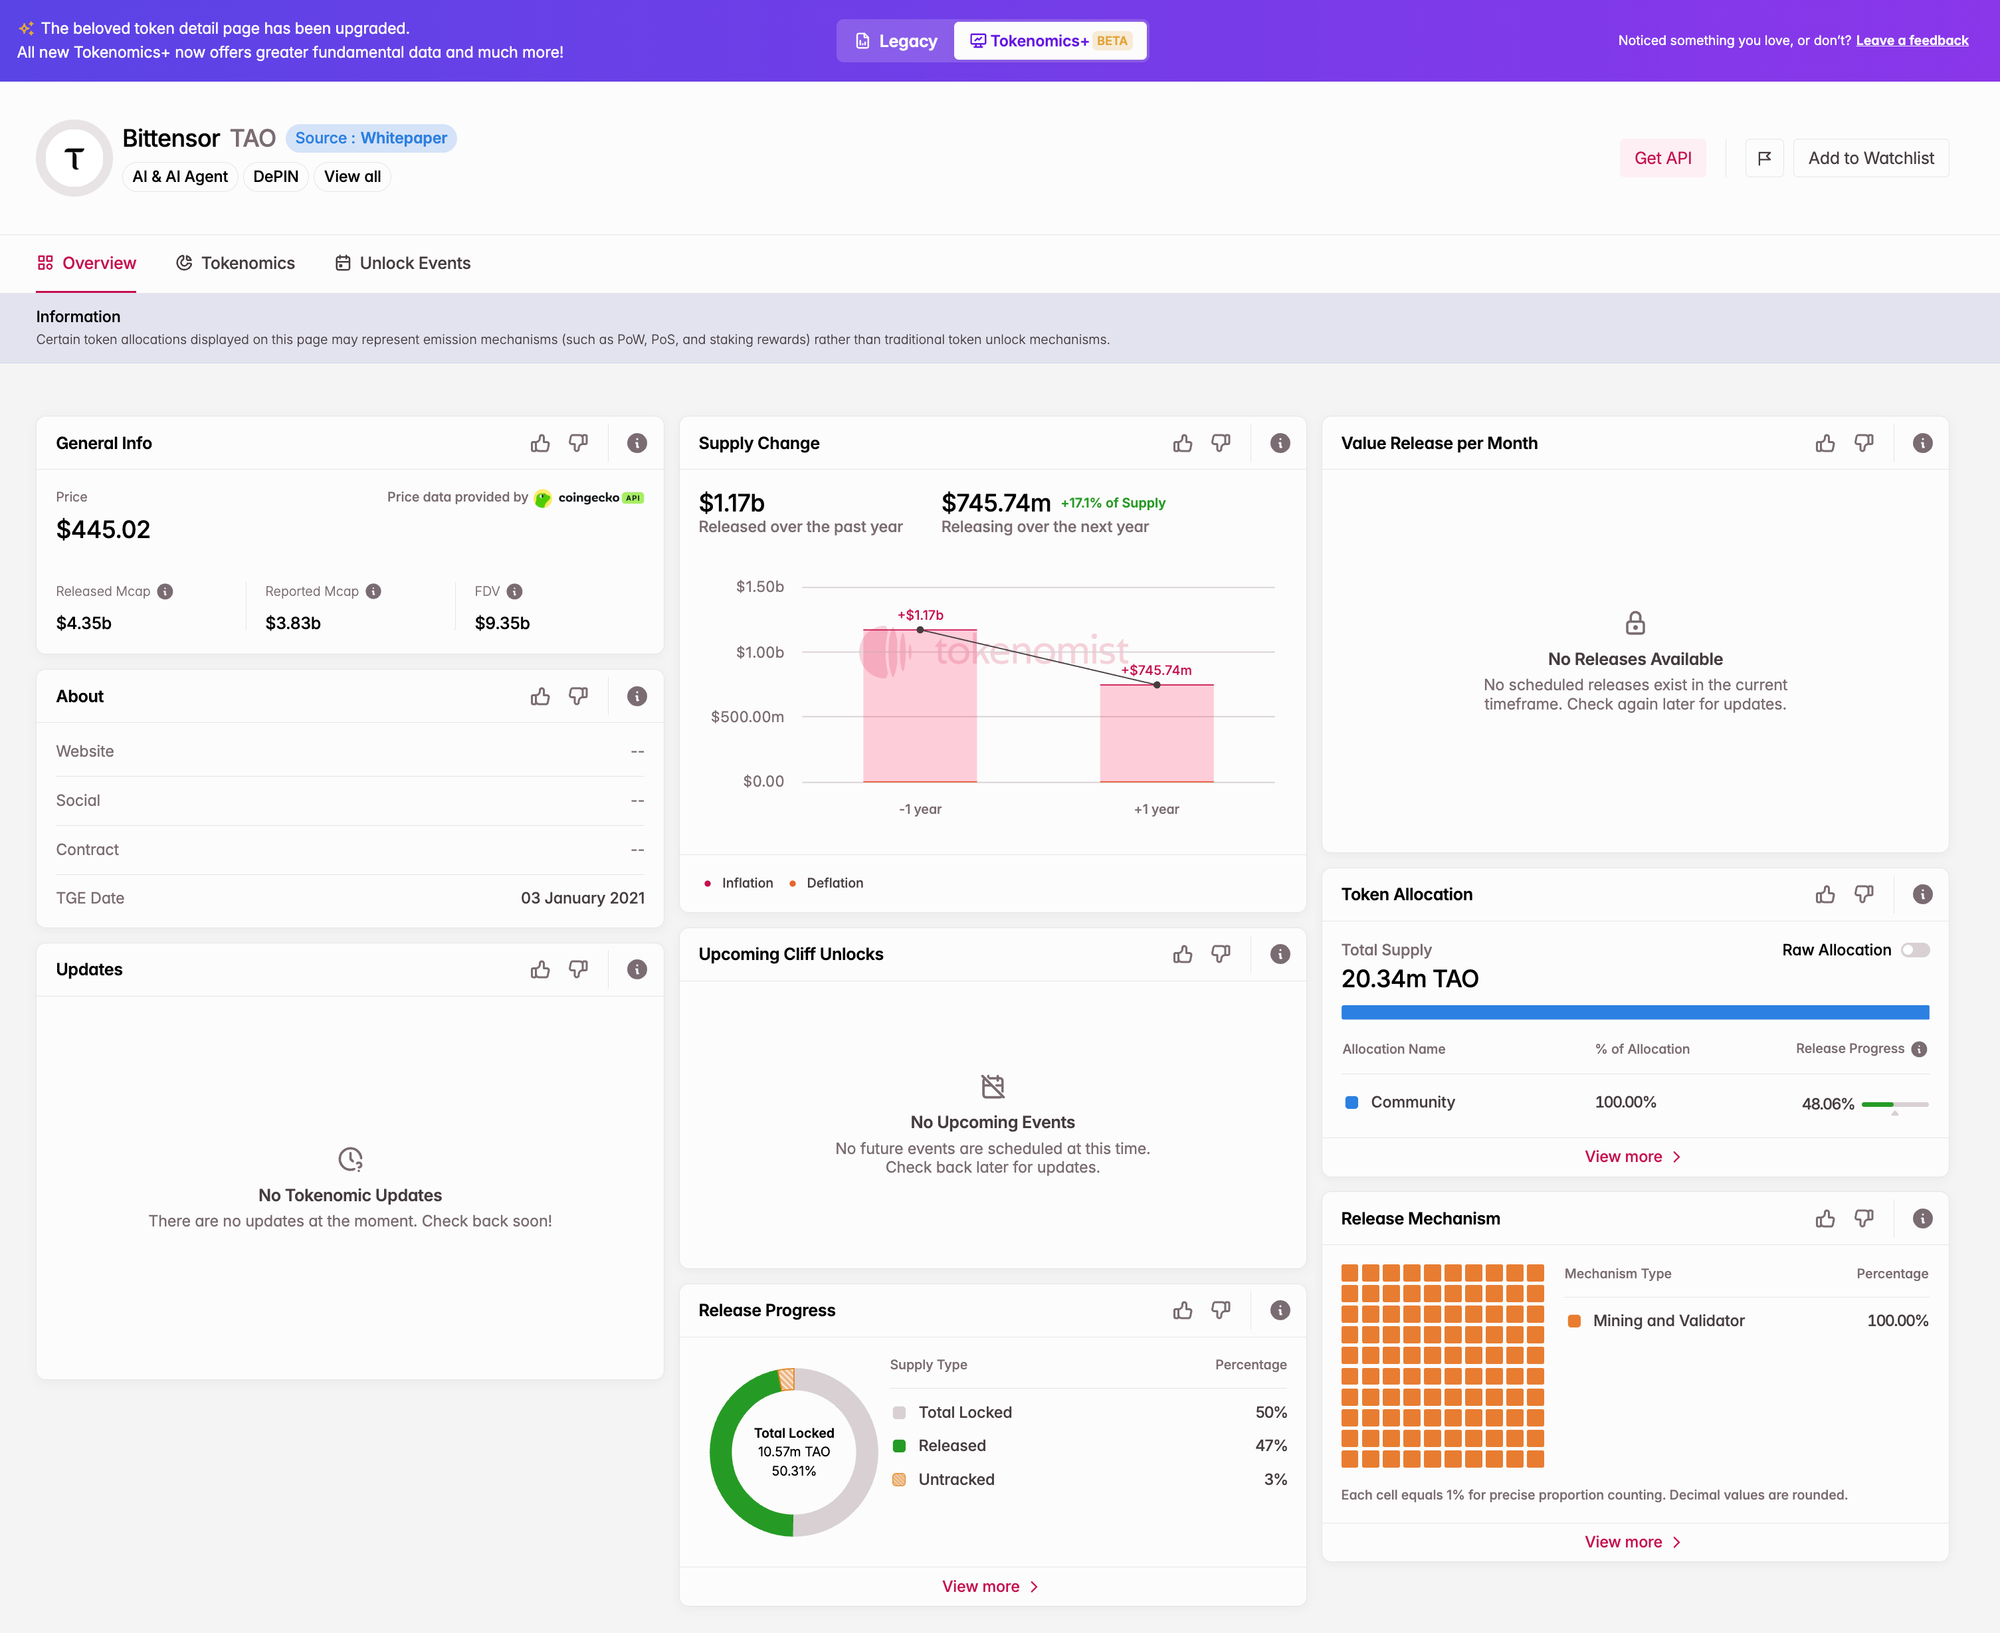The width and height of the screenshot is (2000, 1633).
Task: Click Add to Watchlist button
Action: tap(1870, 158)
